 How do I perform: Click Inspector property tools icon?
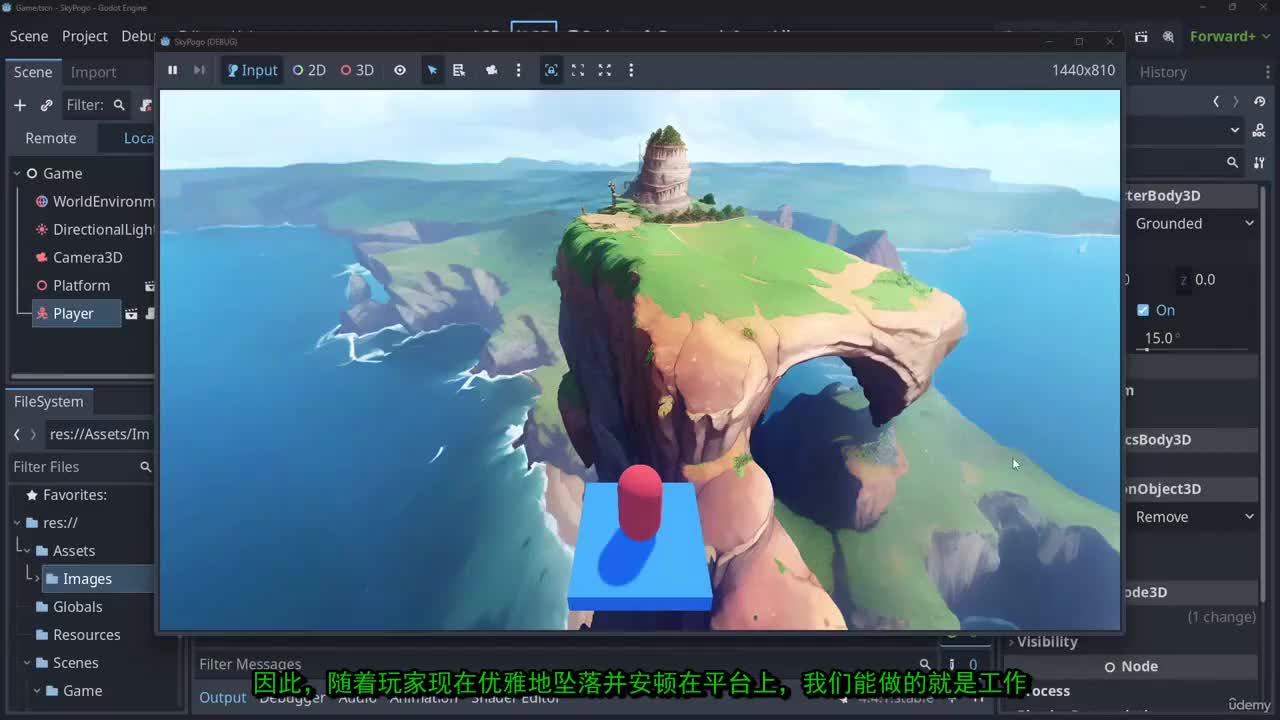(x=1259, y=162)
